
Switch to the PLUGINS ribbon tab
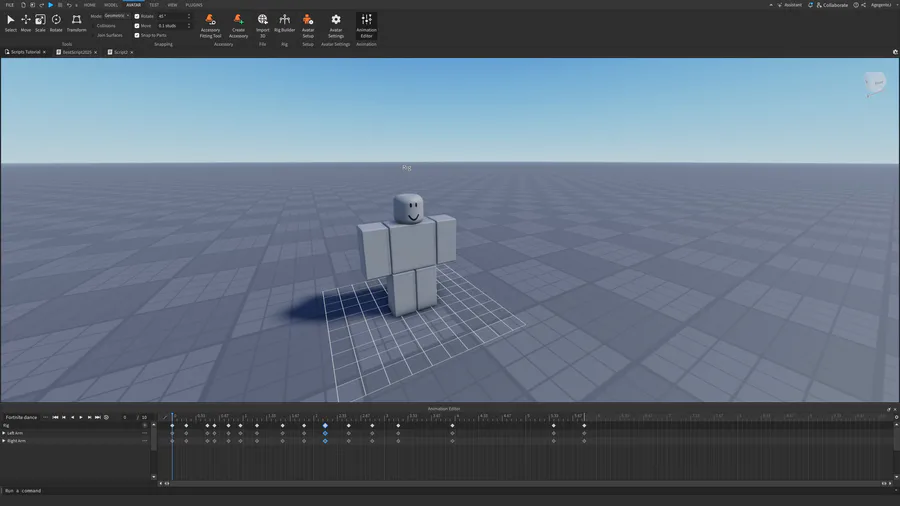(194, 5)
